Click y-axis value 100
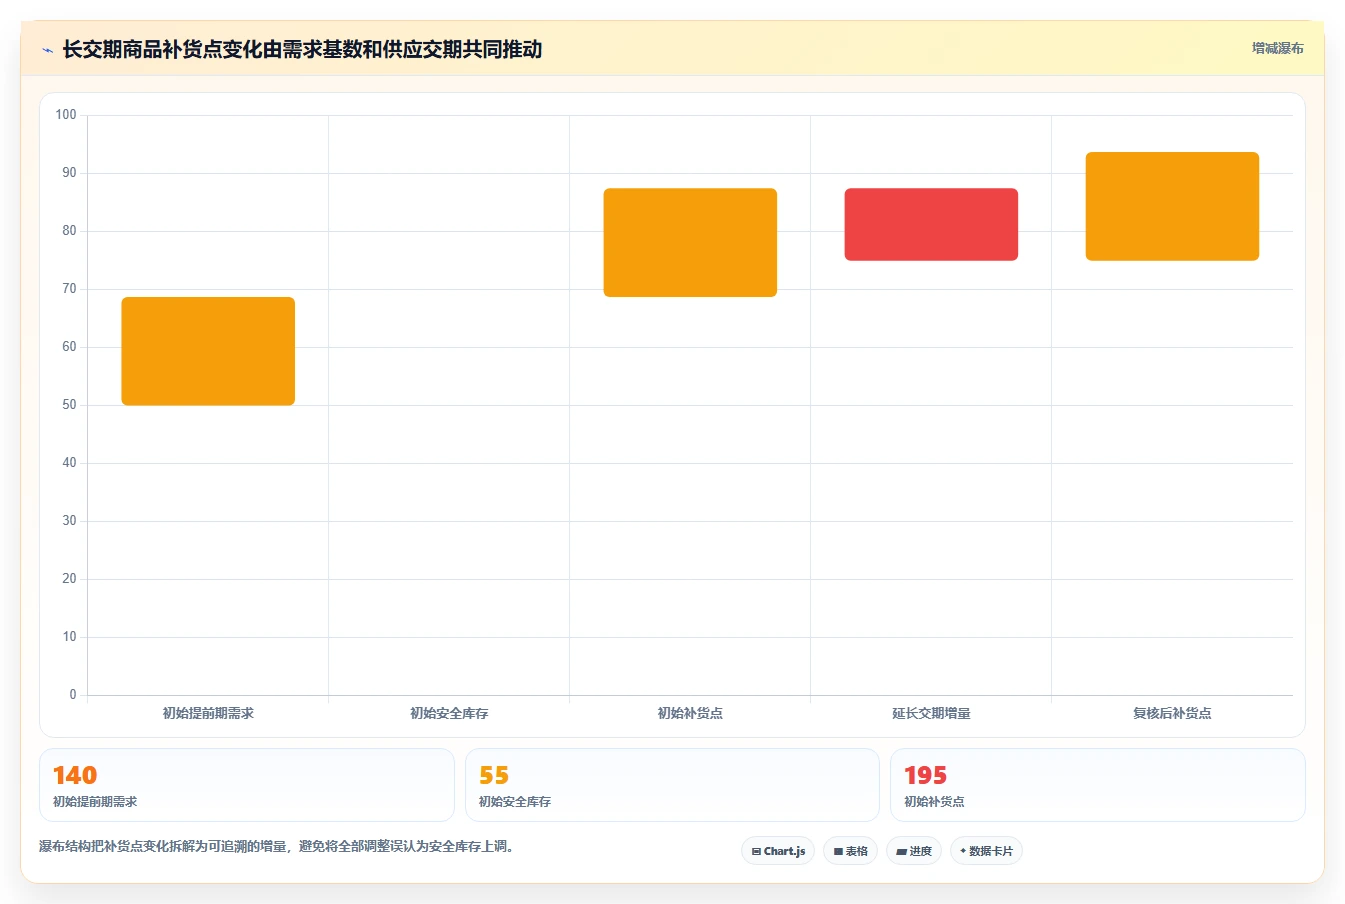1345x904 pixels. click(66, 115)
